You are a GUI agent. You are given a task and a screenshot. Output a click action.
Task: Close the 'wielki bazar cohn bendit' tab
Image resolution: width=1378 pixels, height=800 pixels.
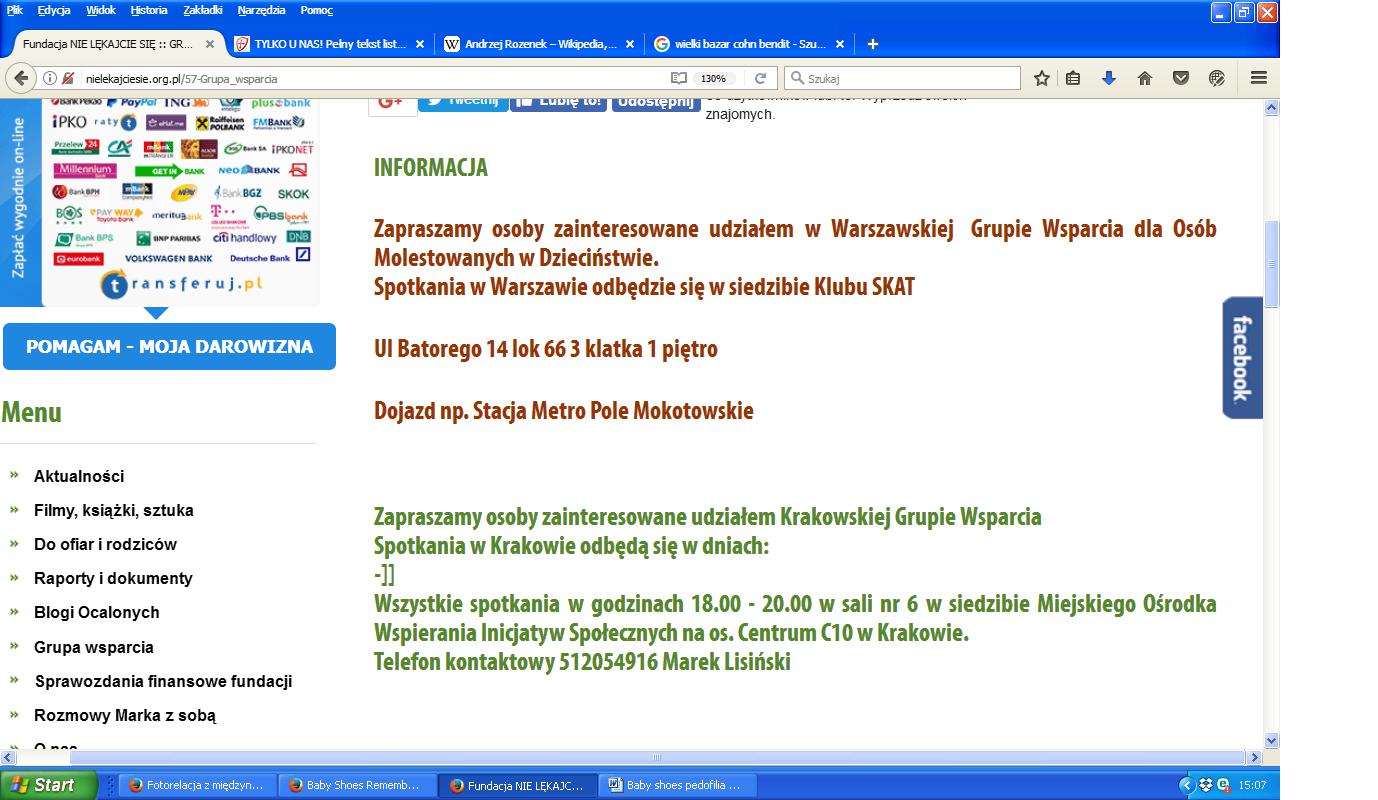[840, 44]
